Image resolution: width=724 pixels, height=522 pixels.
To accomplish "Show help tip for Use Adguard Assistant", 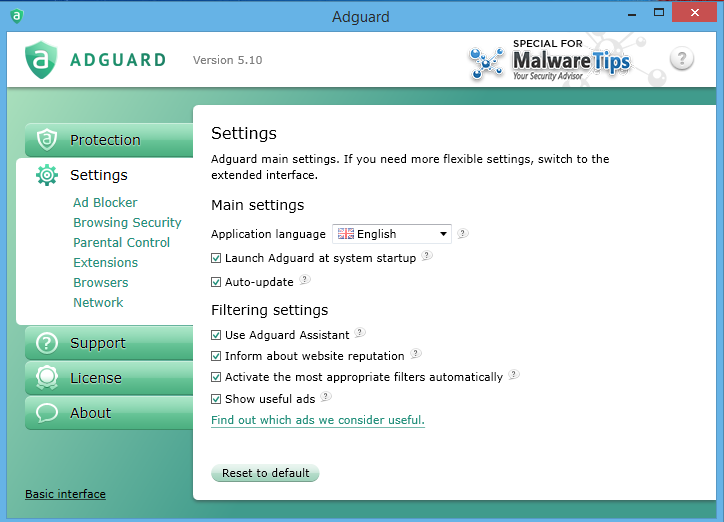I will coord(359,332).
